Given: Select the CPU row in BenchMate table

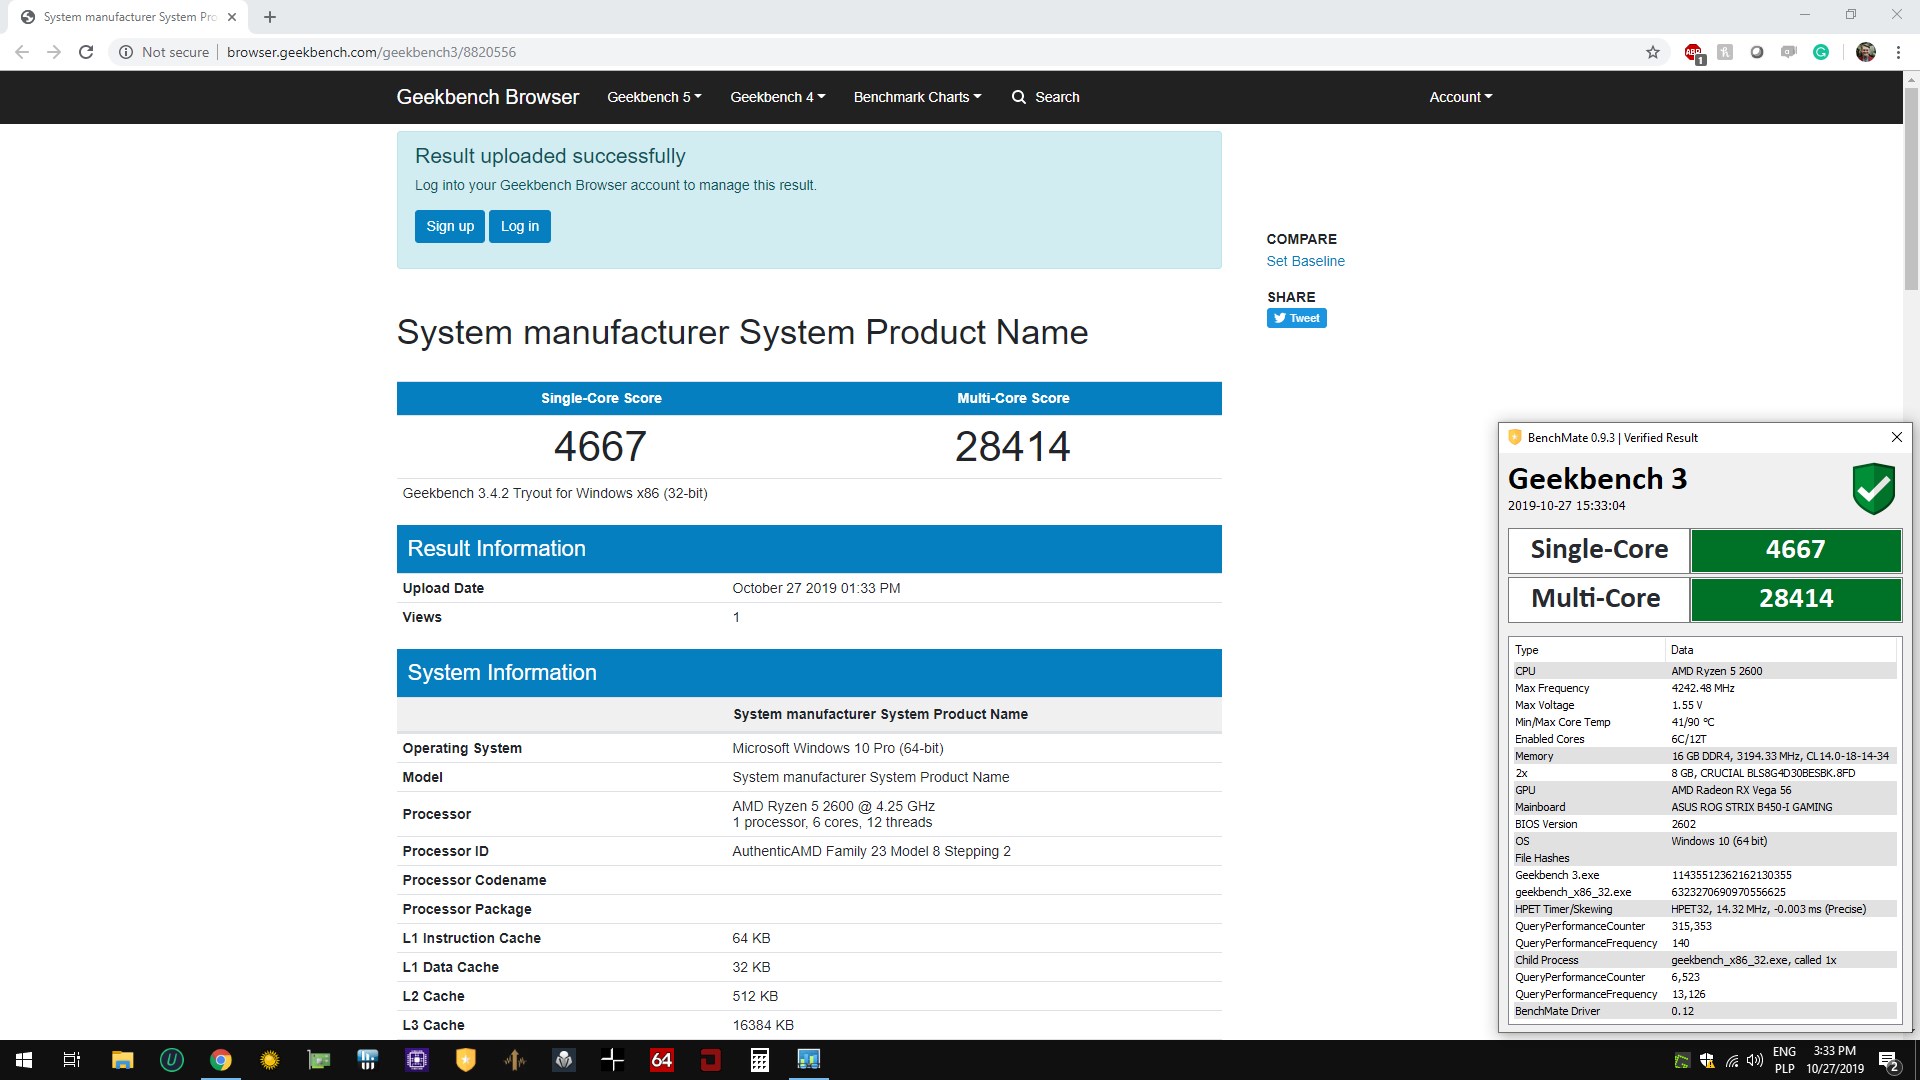Looking at the screenshot, I should click(x=1704, y=671).
